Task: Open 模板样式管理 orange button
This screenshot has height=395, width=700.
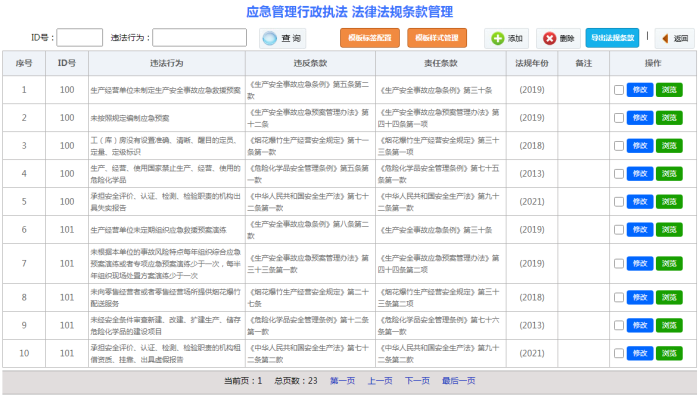Action: (x=437, y=38)
